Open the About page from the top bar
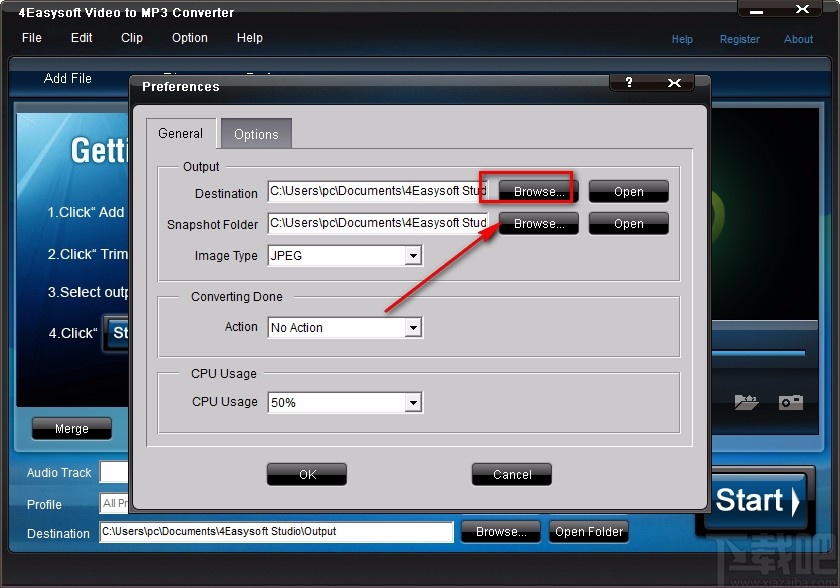Viewport: 840px width, 588px height. coord(798,39)
